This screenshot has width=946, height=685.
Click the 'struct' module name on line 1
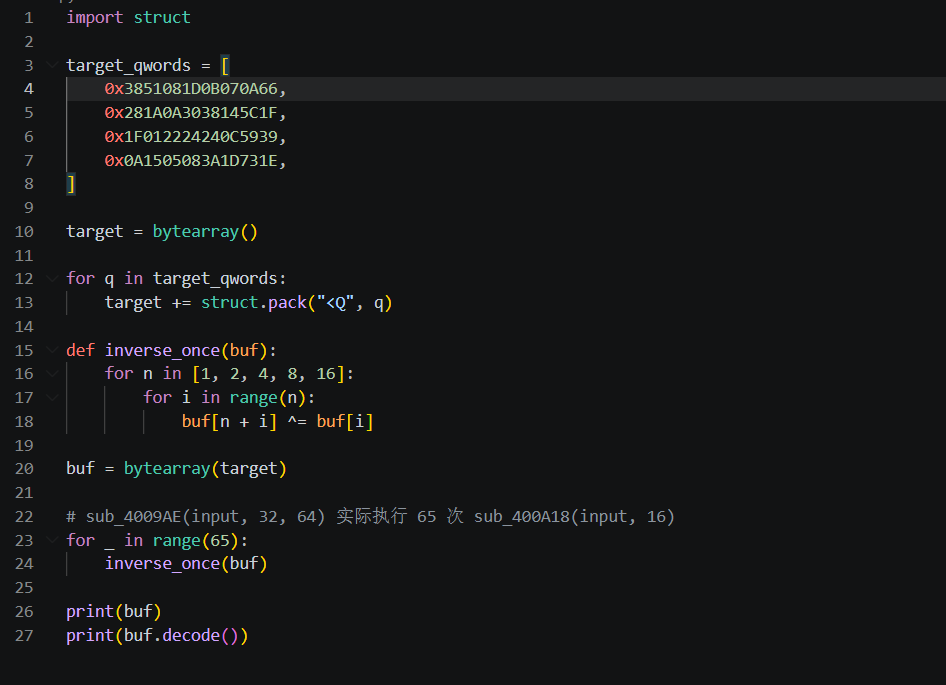pos(162,18)
